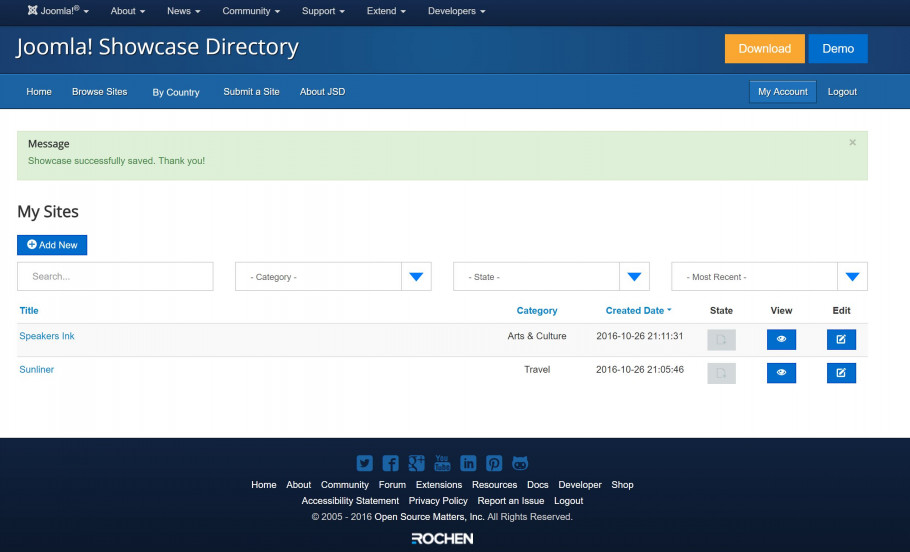Screen dimensions: 910x552
Task: Click Logout link in footer
Action: point(569,501)
